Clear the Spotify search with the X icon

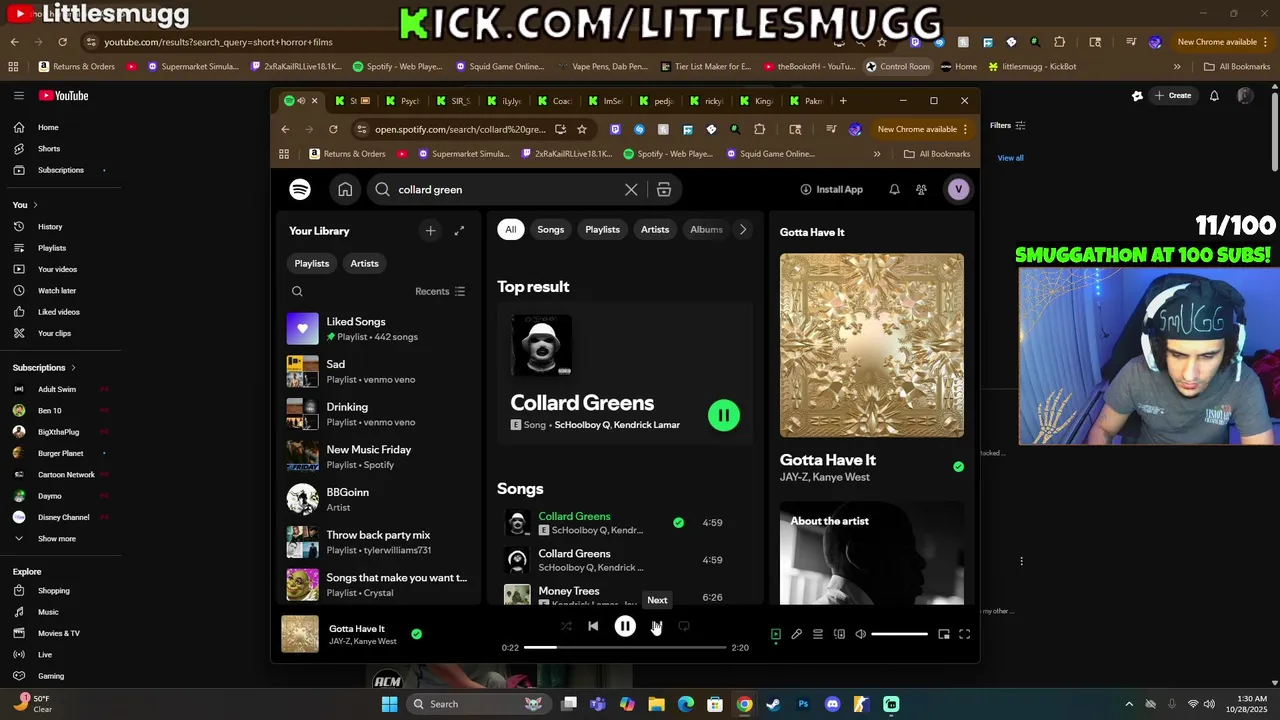tap(631, 189)
